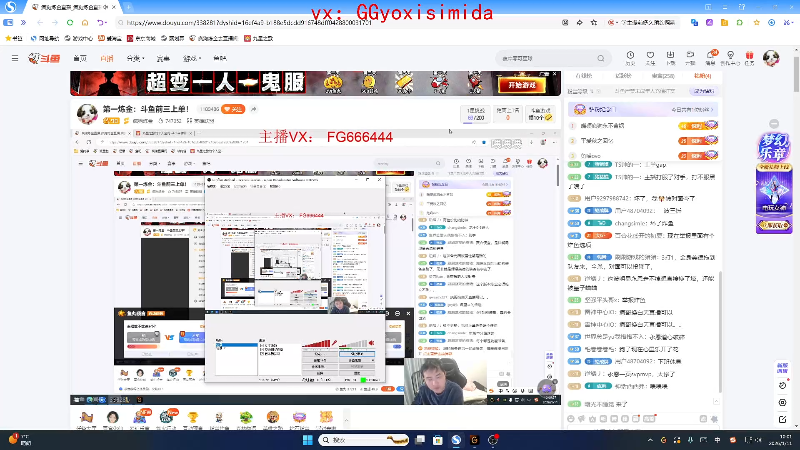
Task: Expand the 分类 category dropdown
Action: 135,59
